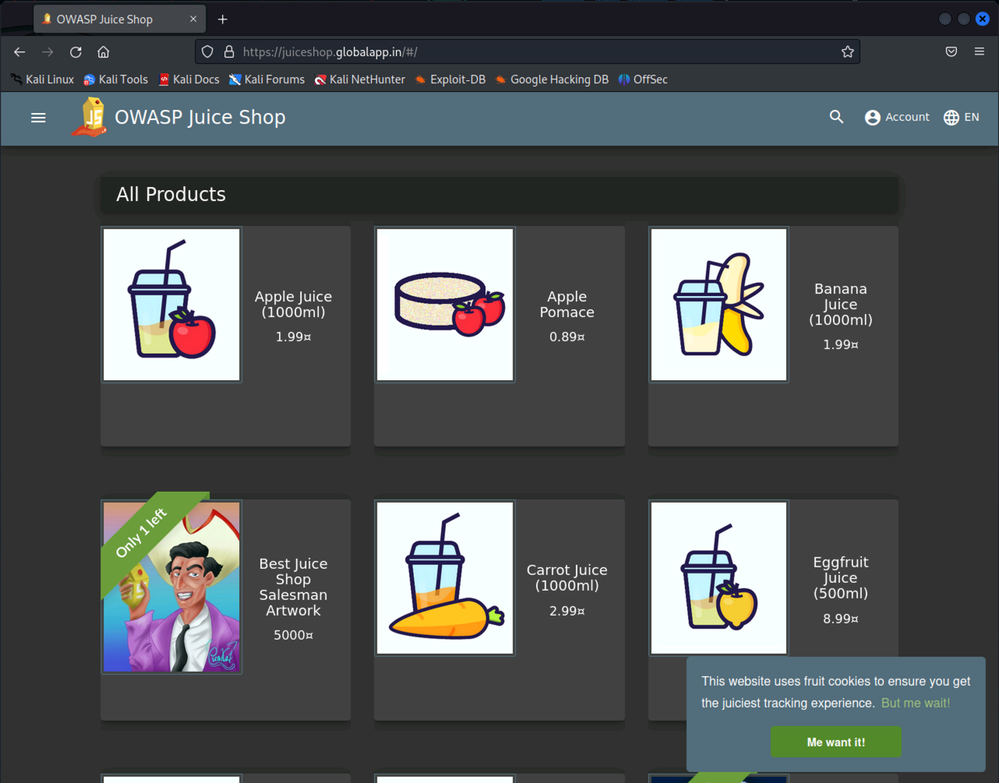Close the browser window
Viewport: 999px width, 783px height.
[982, 19]
